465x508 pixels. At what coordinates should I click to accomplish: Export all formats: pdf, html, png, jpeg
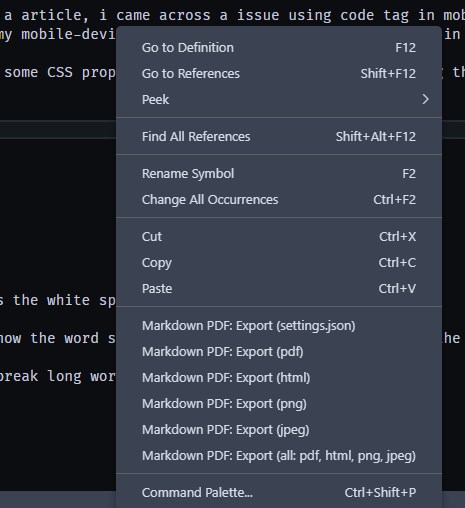click(x=279, y=456)
